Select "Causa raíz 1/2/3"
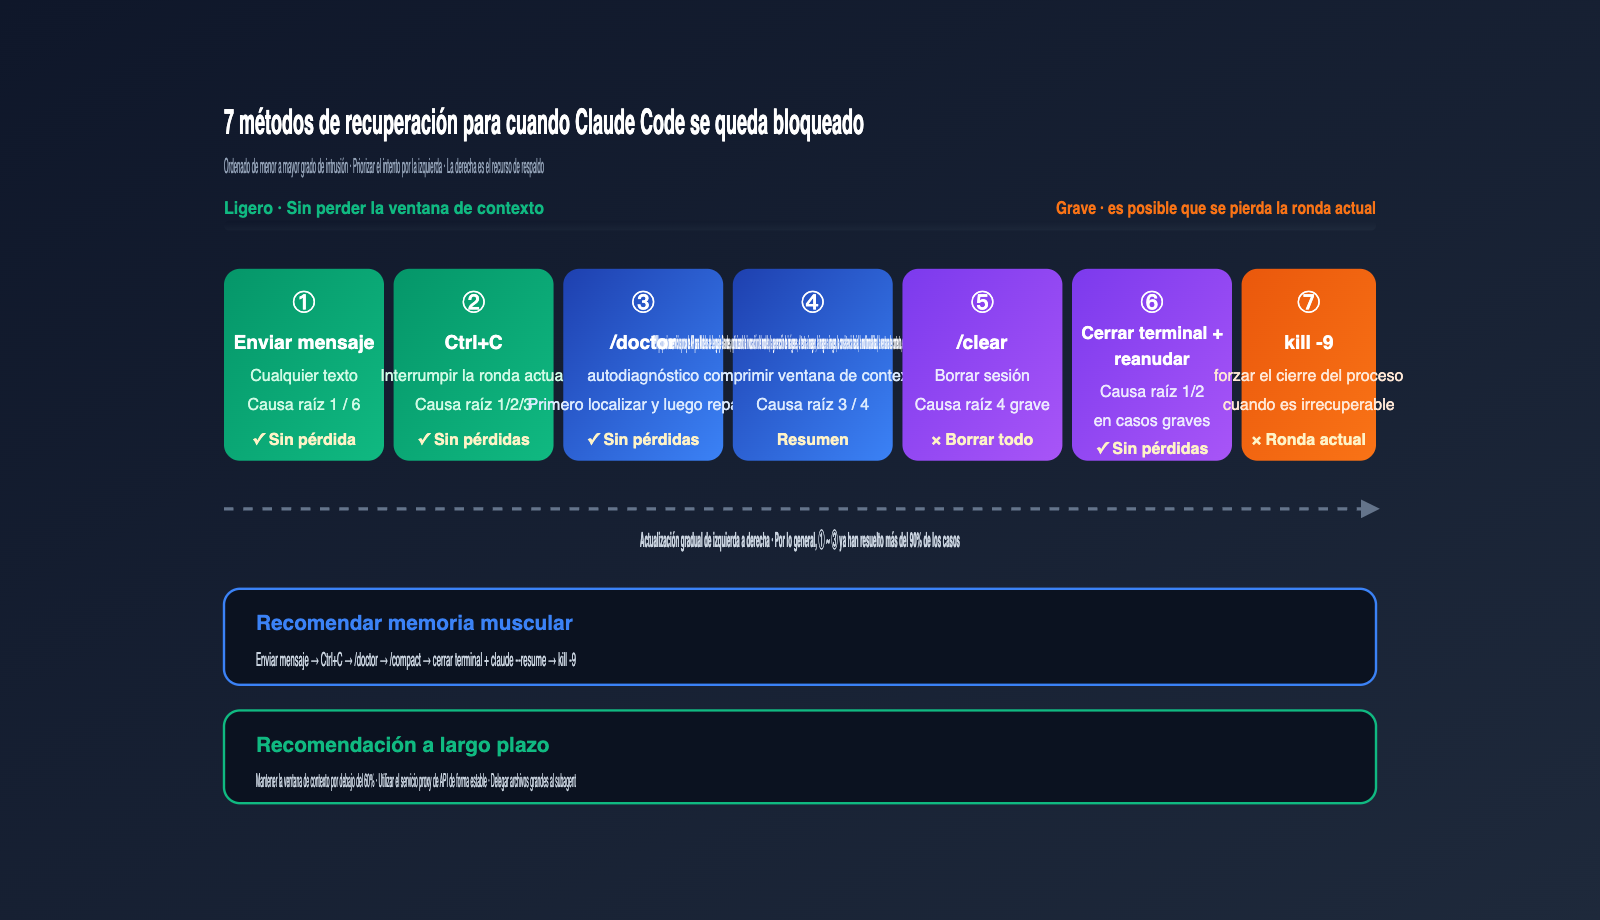Image resolution: width=1600 pixels, height=920 pixels. click(x=473, y=404)
